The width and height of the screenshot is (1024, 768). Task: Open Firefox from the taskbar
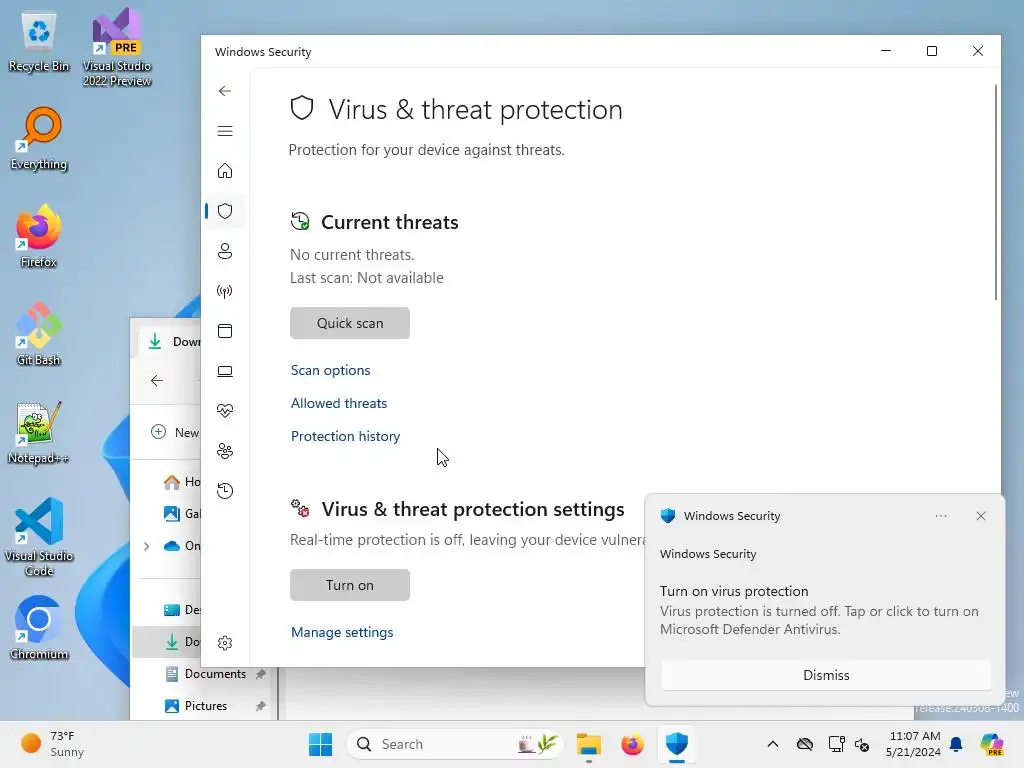[x=632, y=744]
